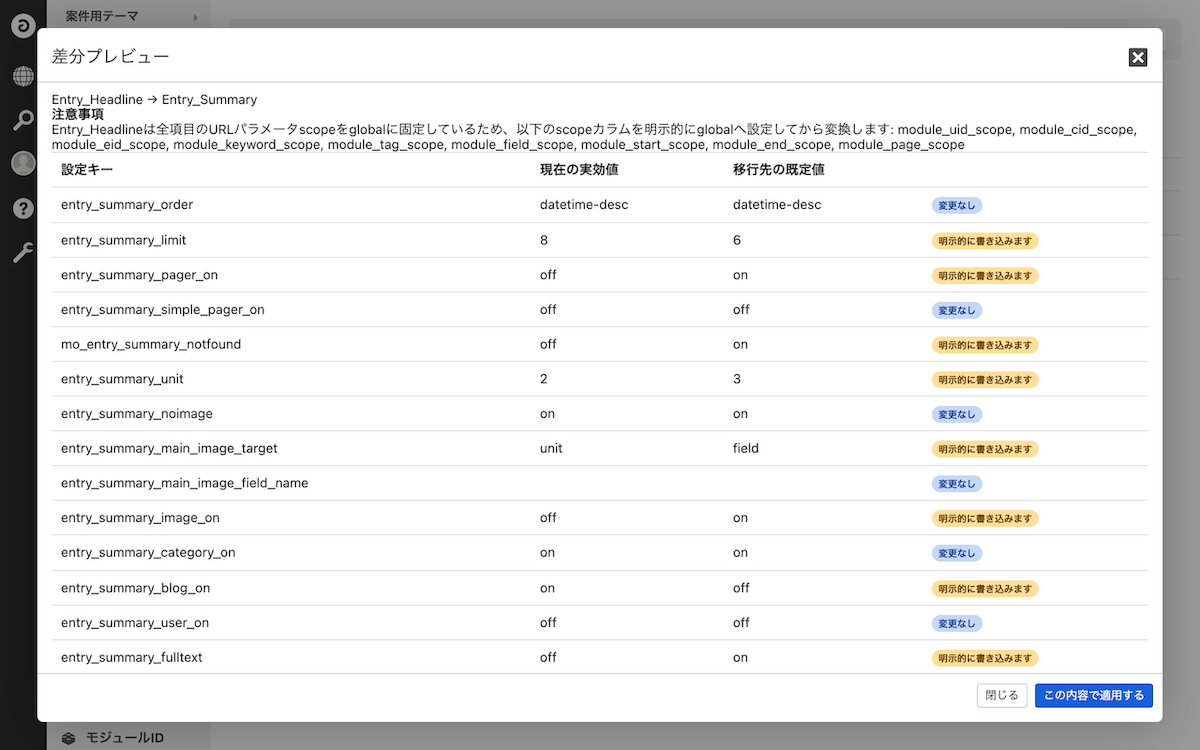
Task: Click current value 8 of entry_summary_limit
Action: tap(544, 240)
